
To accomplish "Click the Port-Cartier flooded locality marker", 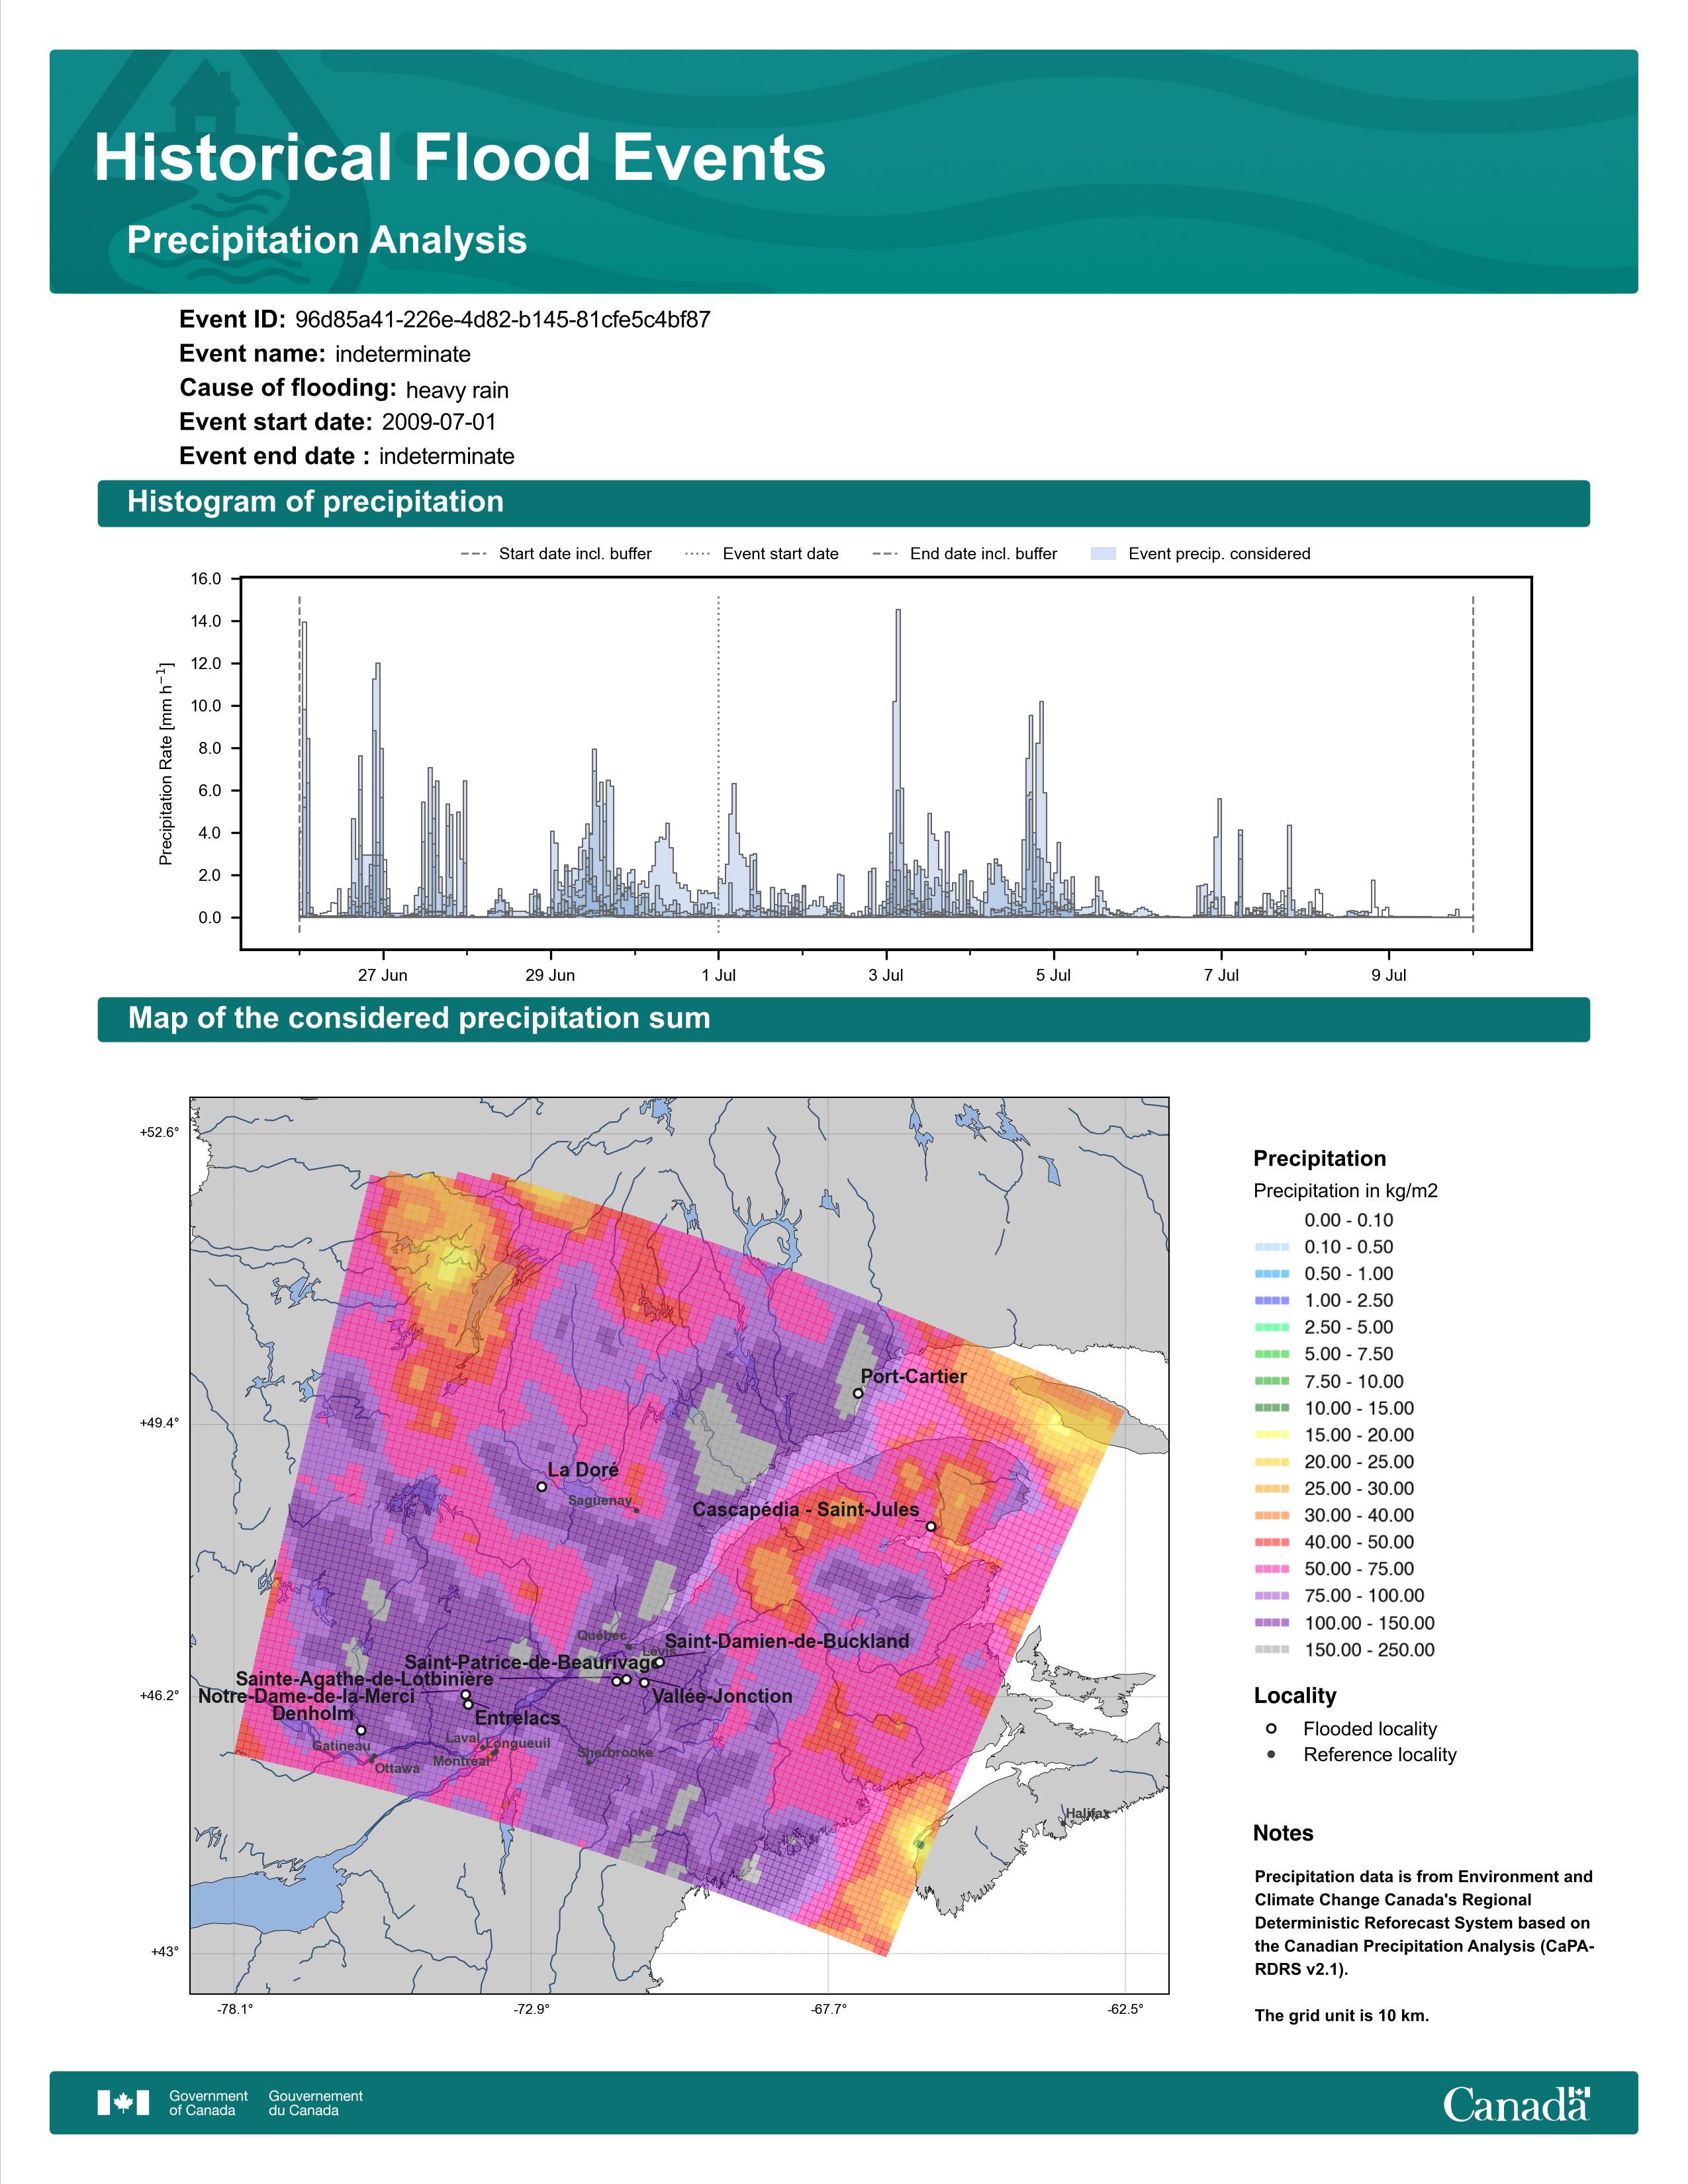I will click(858, 1393).
